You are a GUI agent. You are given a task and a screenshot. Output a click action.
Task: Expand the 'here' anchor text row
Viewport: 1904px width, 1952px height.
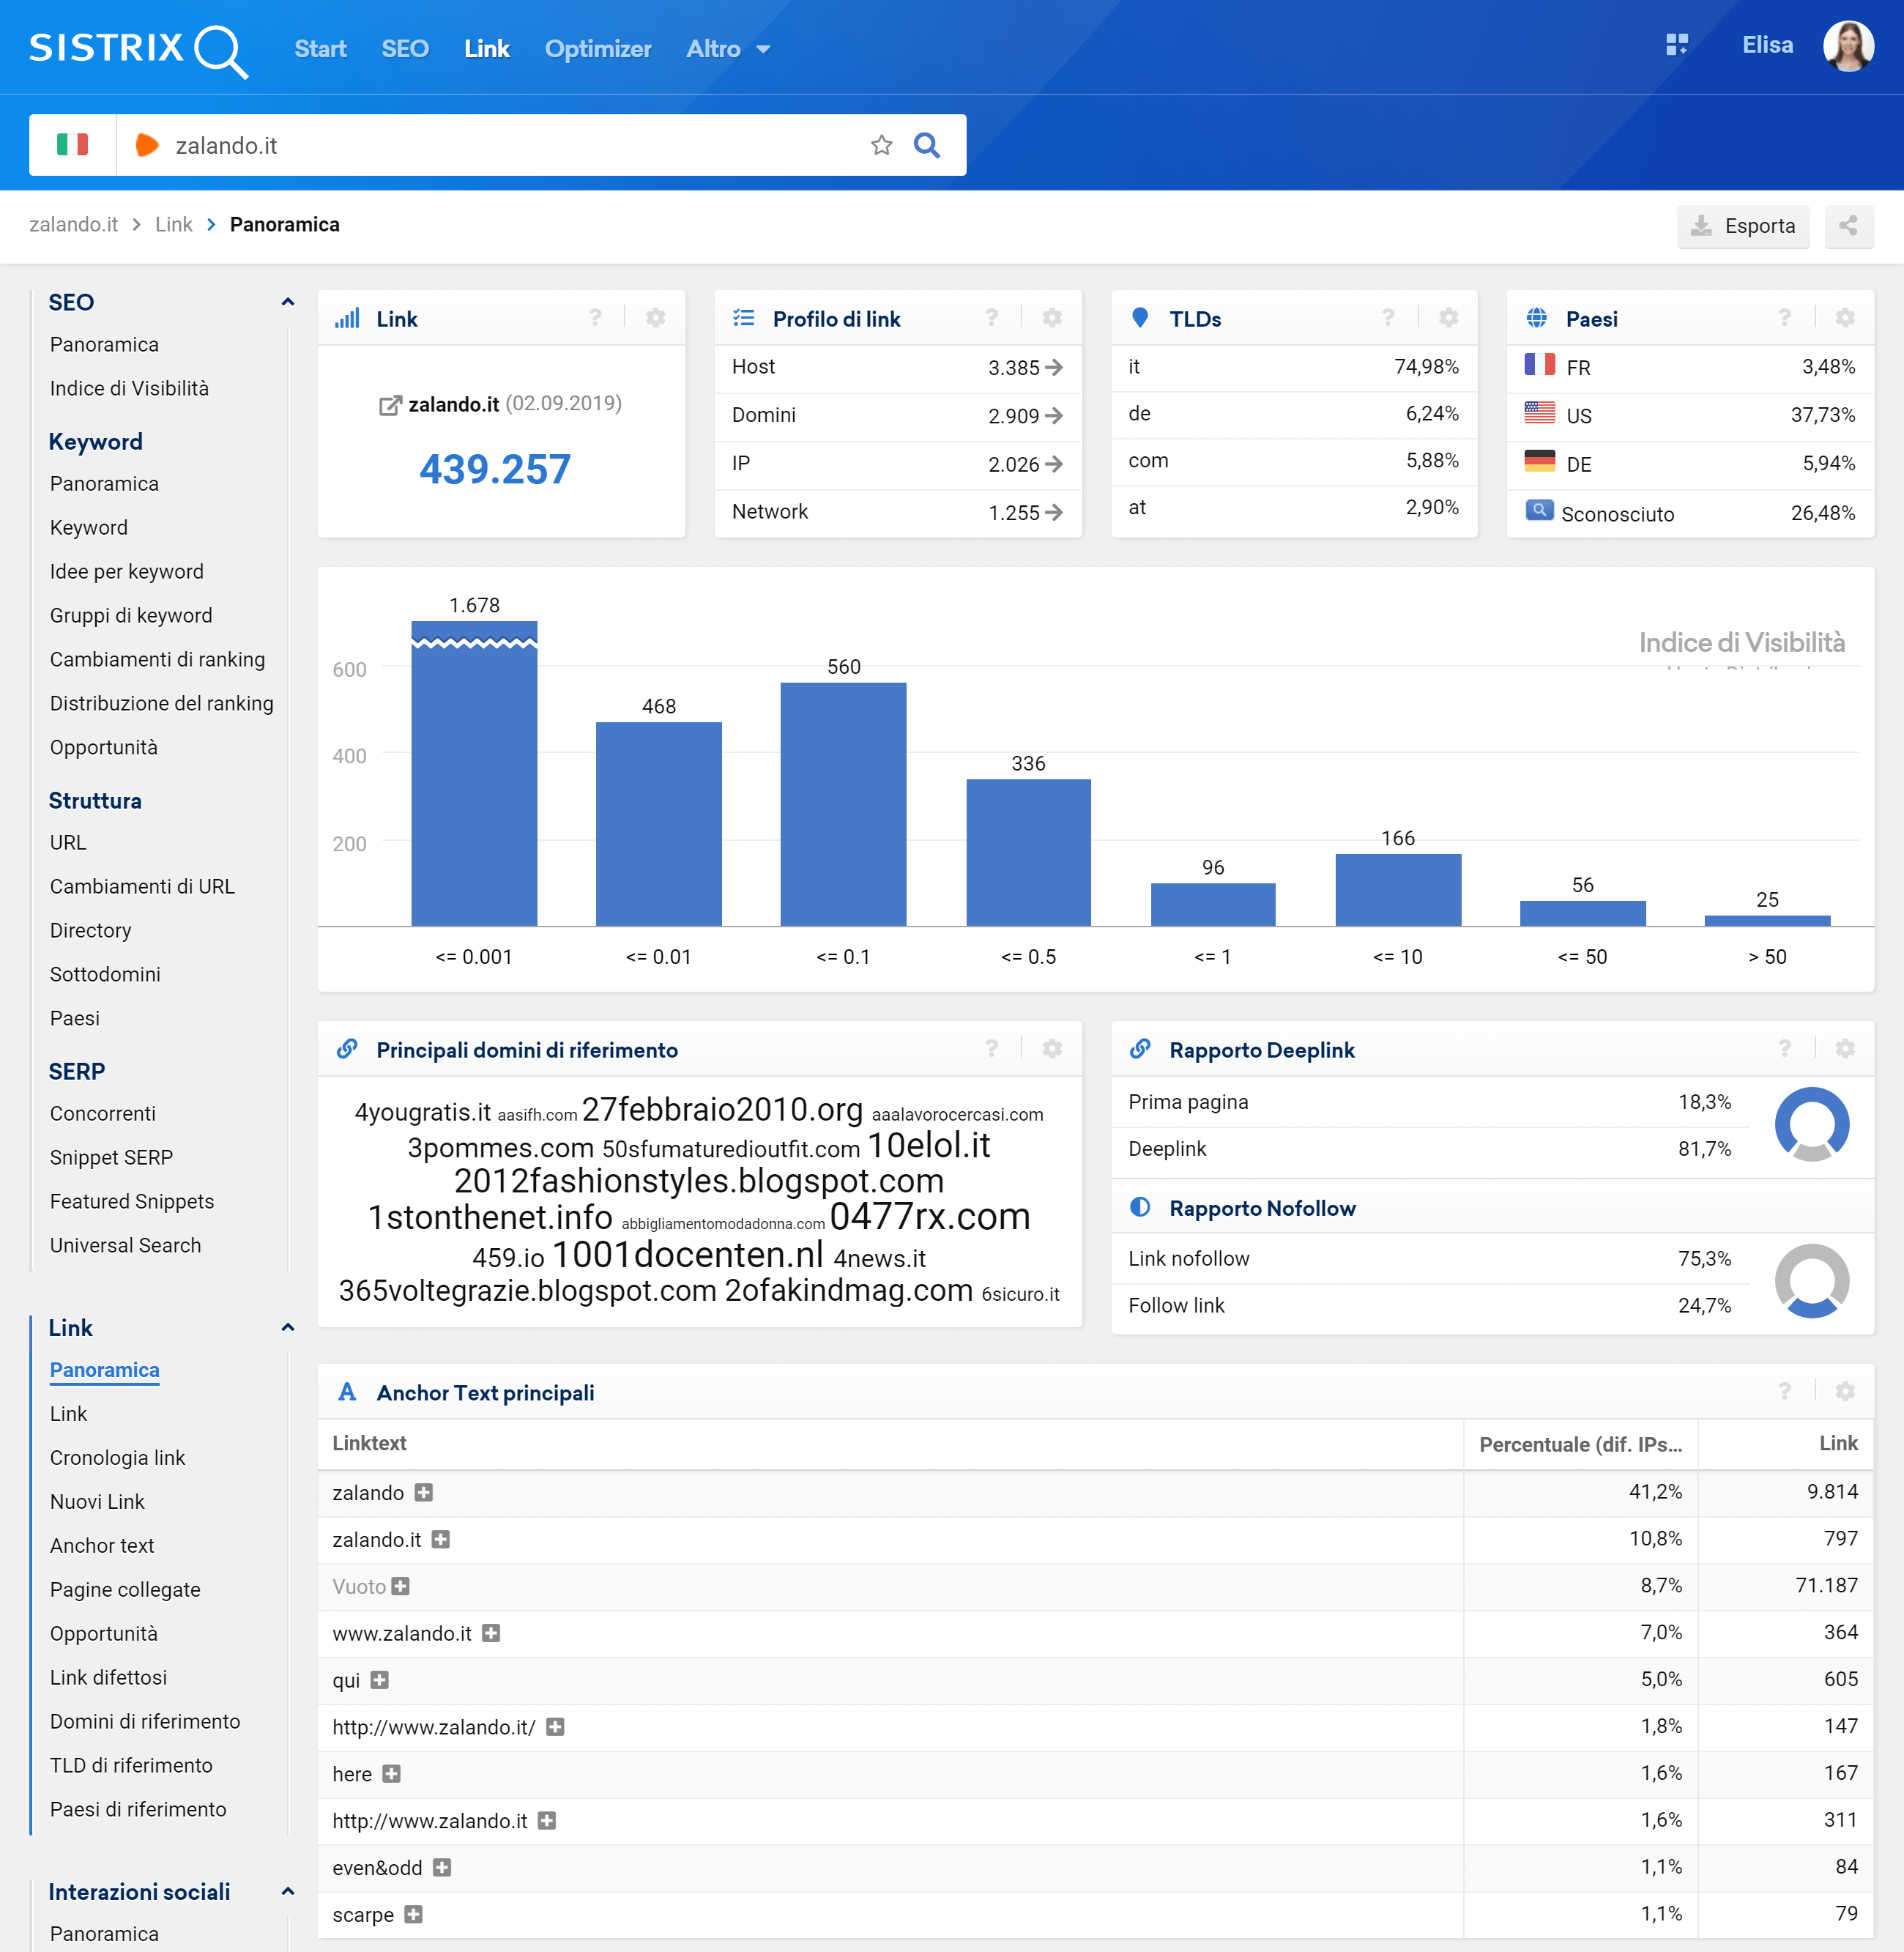[x=391, y=1774]
